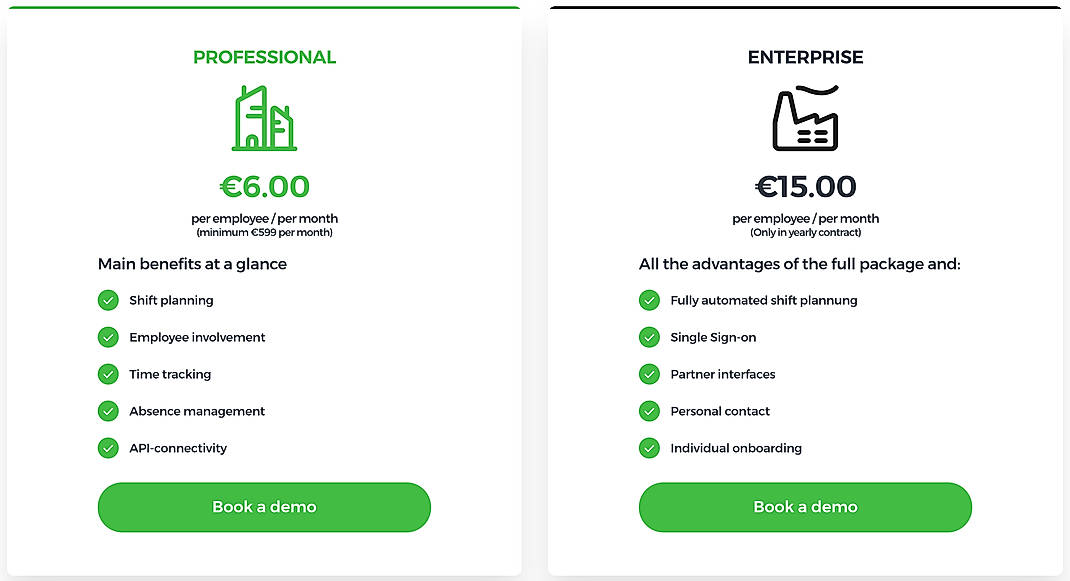Click the checkmark beside Partner interfaces

[x=649, y=374]
